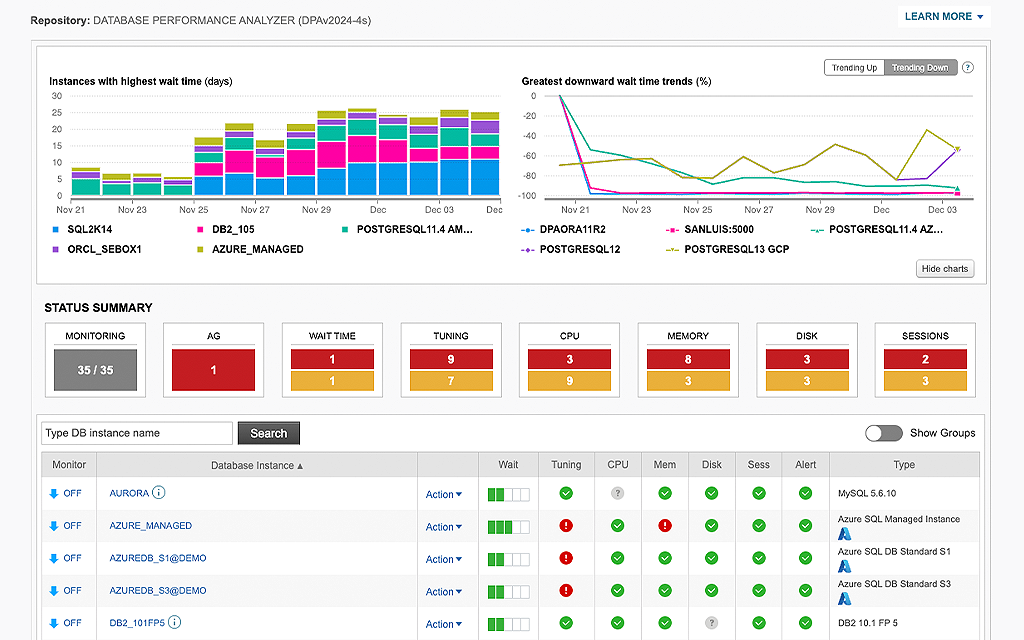Expand the LEARN MORE menu

tap(941, 17)
